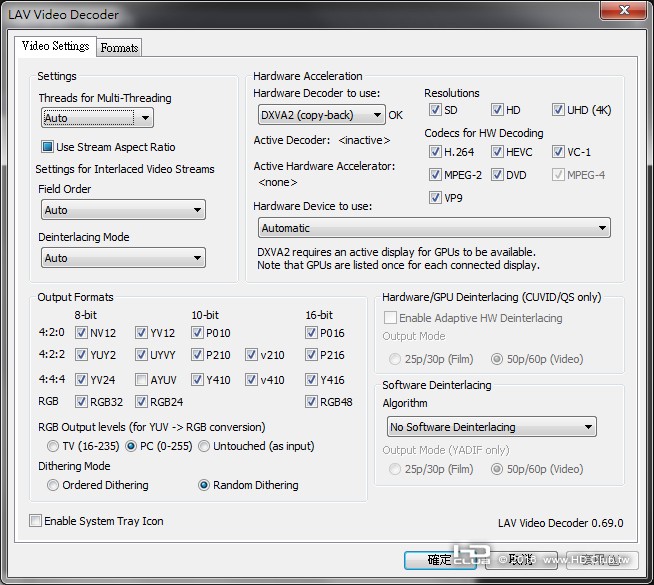Select the Video Settings tab
654x585 pixels.
click(55, 46)
